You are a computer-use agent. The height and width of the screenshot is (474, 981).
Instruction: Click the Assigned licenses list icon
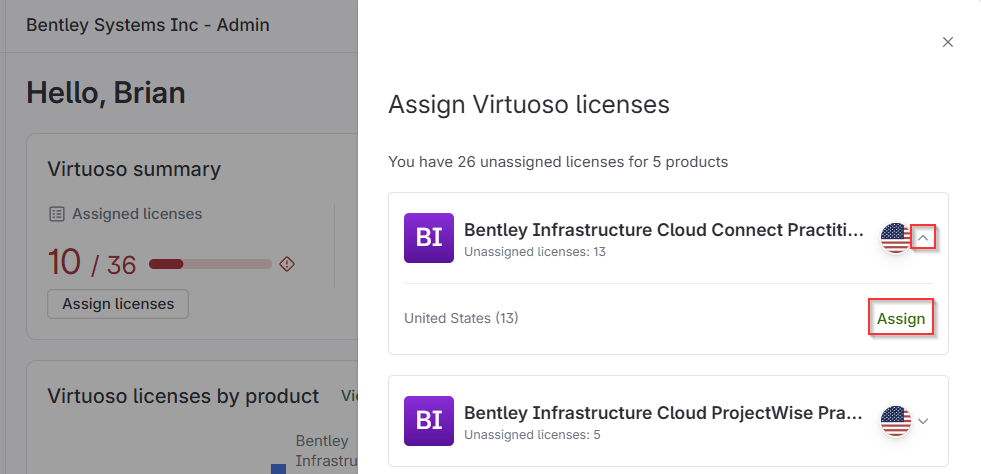point(56,214)
